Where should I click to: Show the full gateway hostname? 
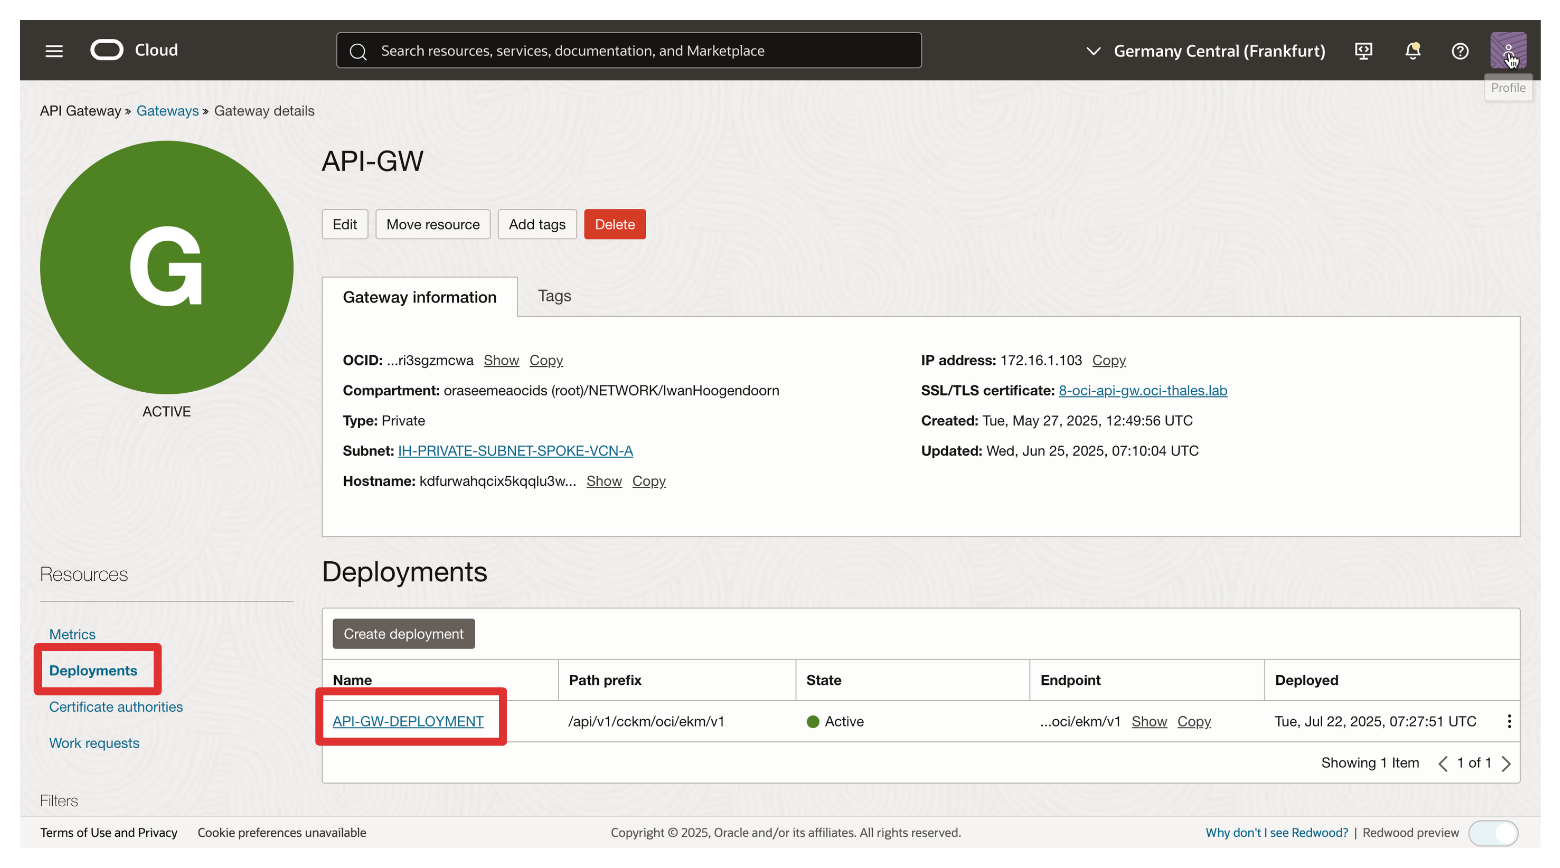click(604, 482)
